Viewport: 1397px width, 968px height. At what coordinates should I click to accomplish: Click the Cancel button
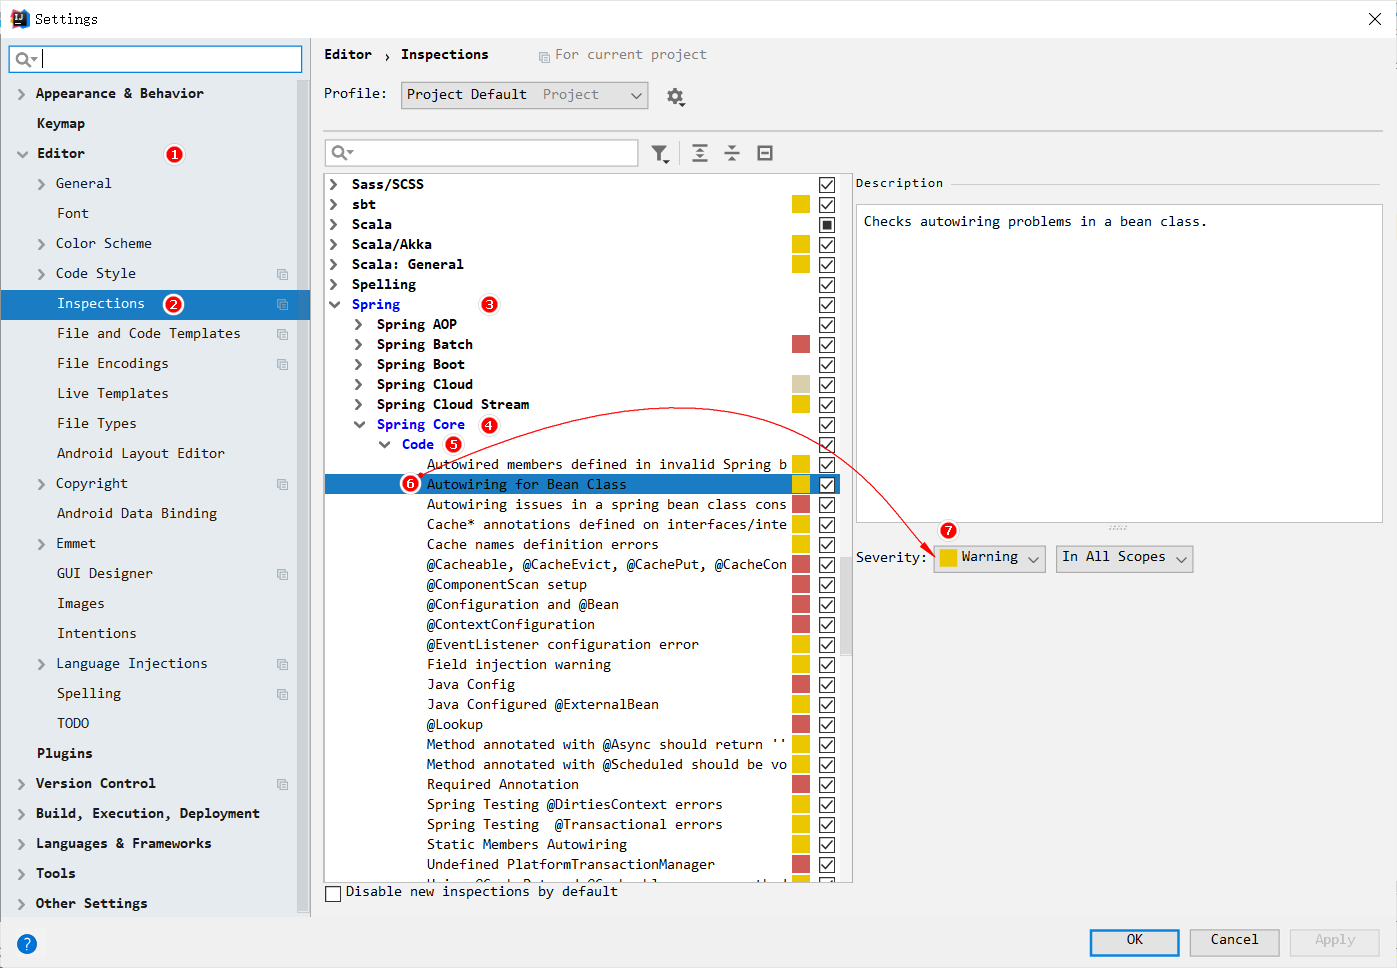pos(1234,942)
